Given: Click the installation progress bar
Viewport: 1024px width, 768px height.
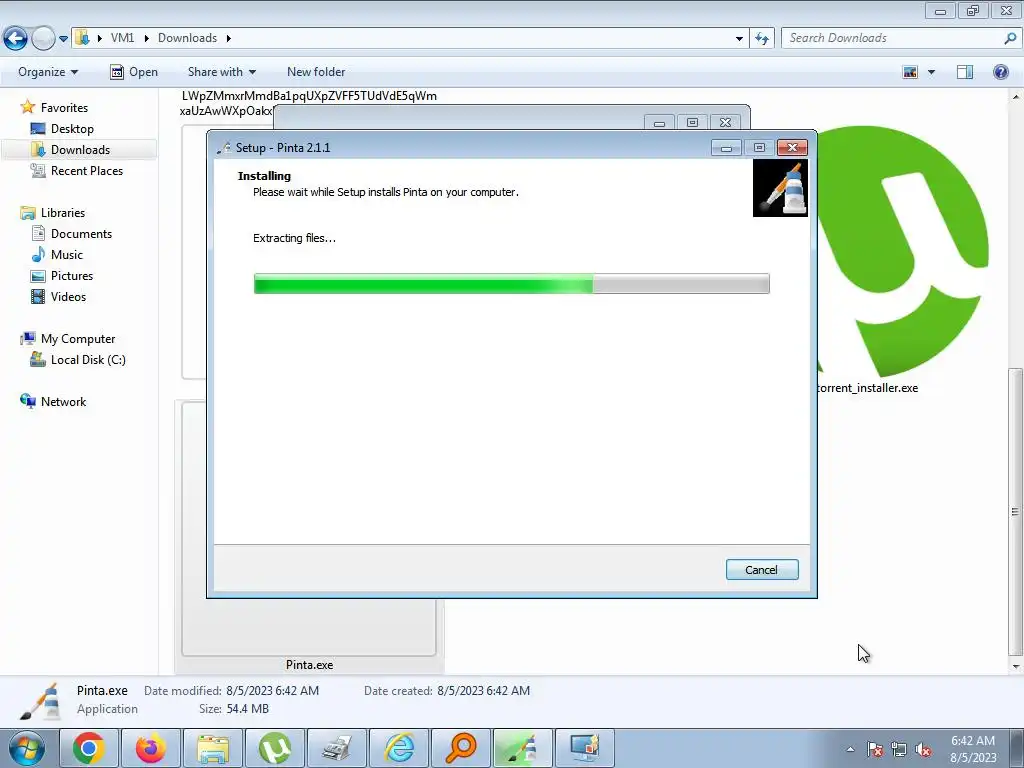Looking at the screenshot, I should coord(511,283).
